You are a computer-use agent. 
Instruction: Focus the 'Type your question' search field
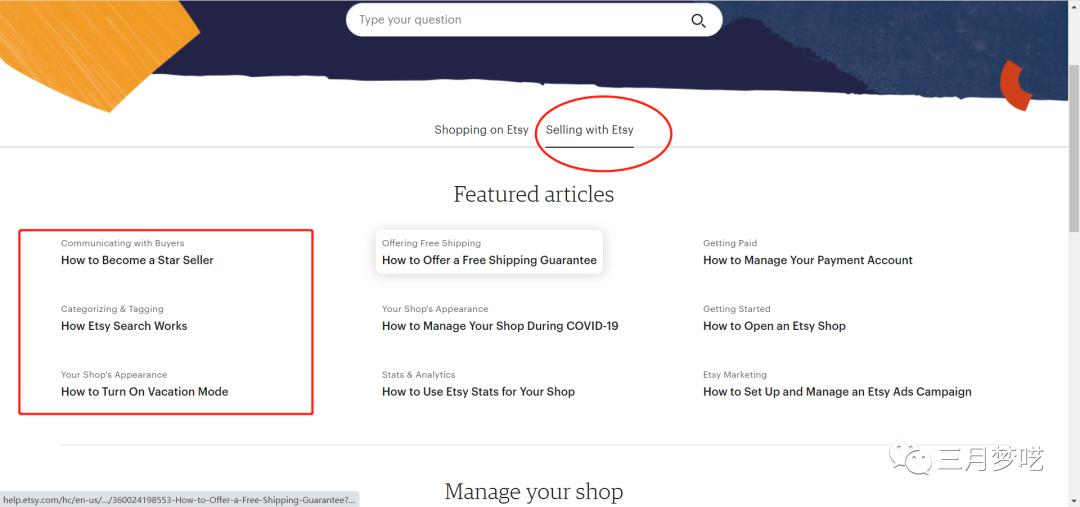[x=534, y=20]
